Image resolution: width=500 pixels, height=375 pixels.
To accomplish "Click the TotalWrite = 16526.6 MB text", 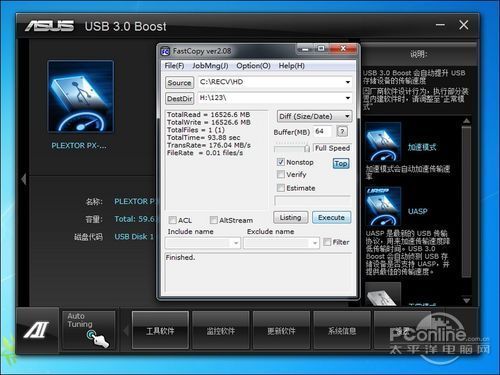I will 209,122.
